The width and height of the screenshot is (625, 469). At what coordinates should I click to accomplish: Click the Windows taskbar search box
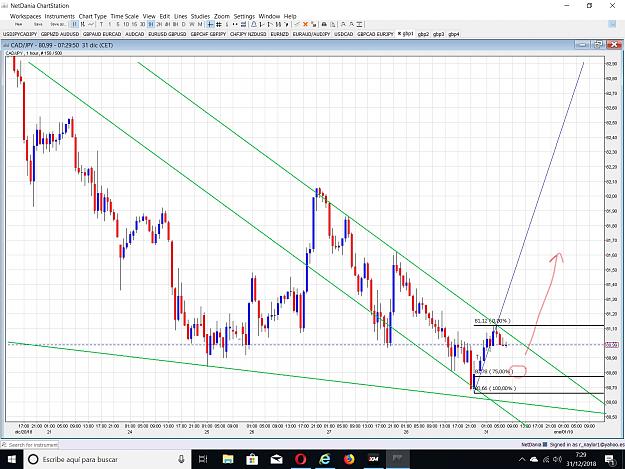107,459
